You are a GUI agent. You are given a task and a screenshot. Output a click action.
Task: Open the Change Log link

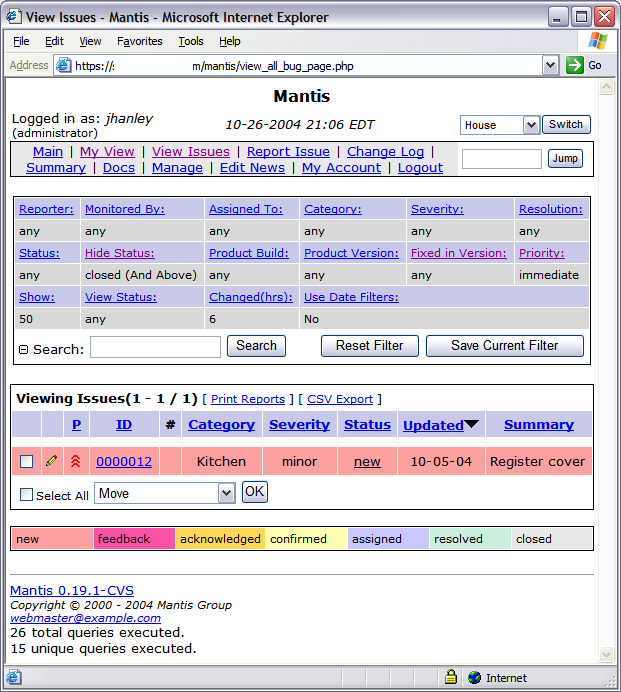385,151
